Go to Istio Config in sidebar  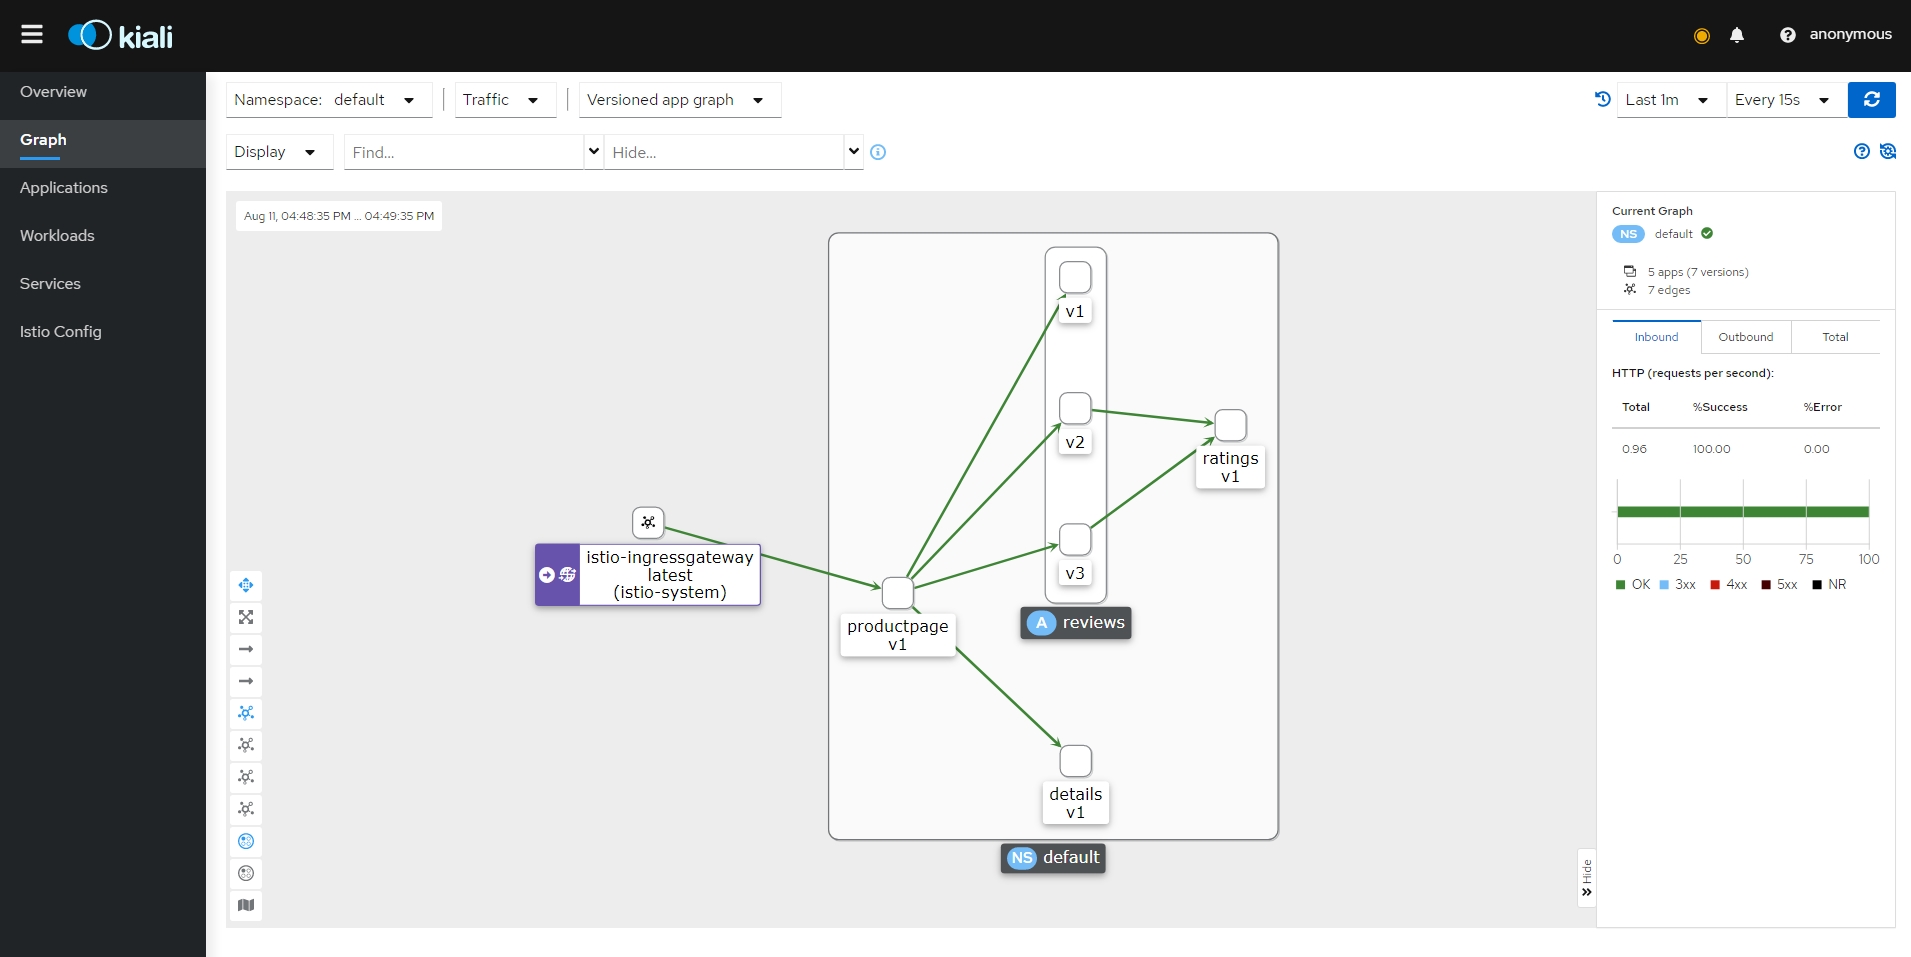tap(61, 332)
